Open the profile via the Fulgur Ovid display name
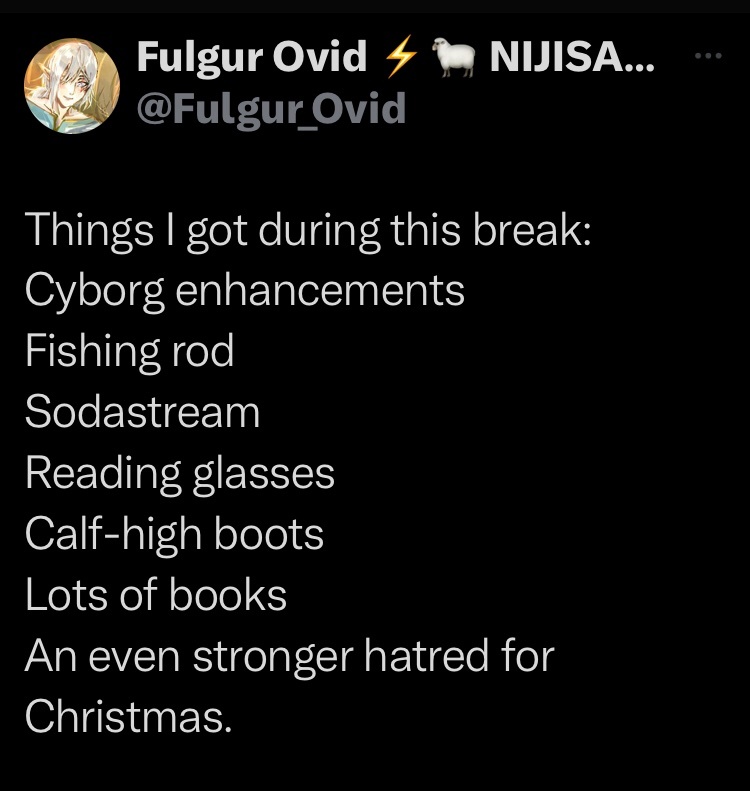This screenshot has width=750, height=791. (x=252, y=56)
